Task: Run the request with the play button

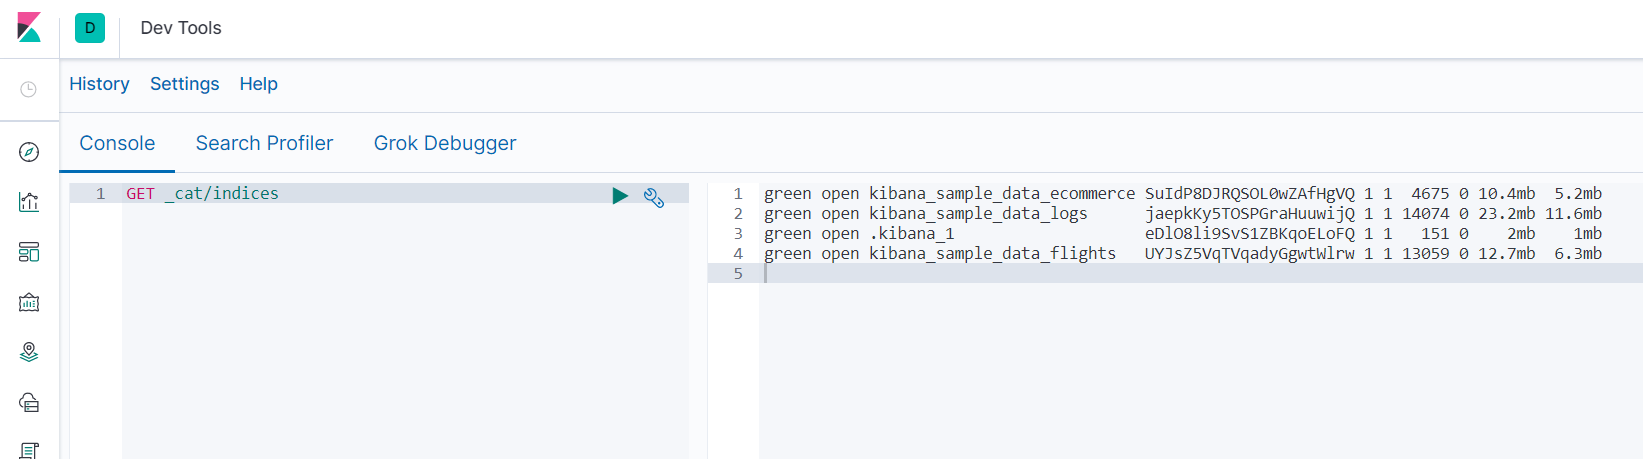Action: coord(620,195)
